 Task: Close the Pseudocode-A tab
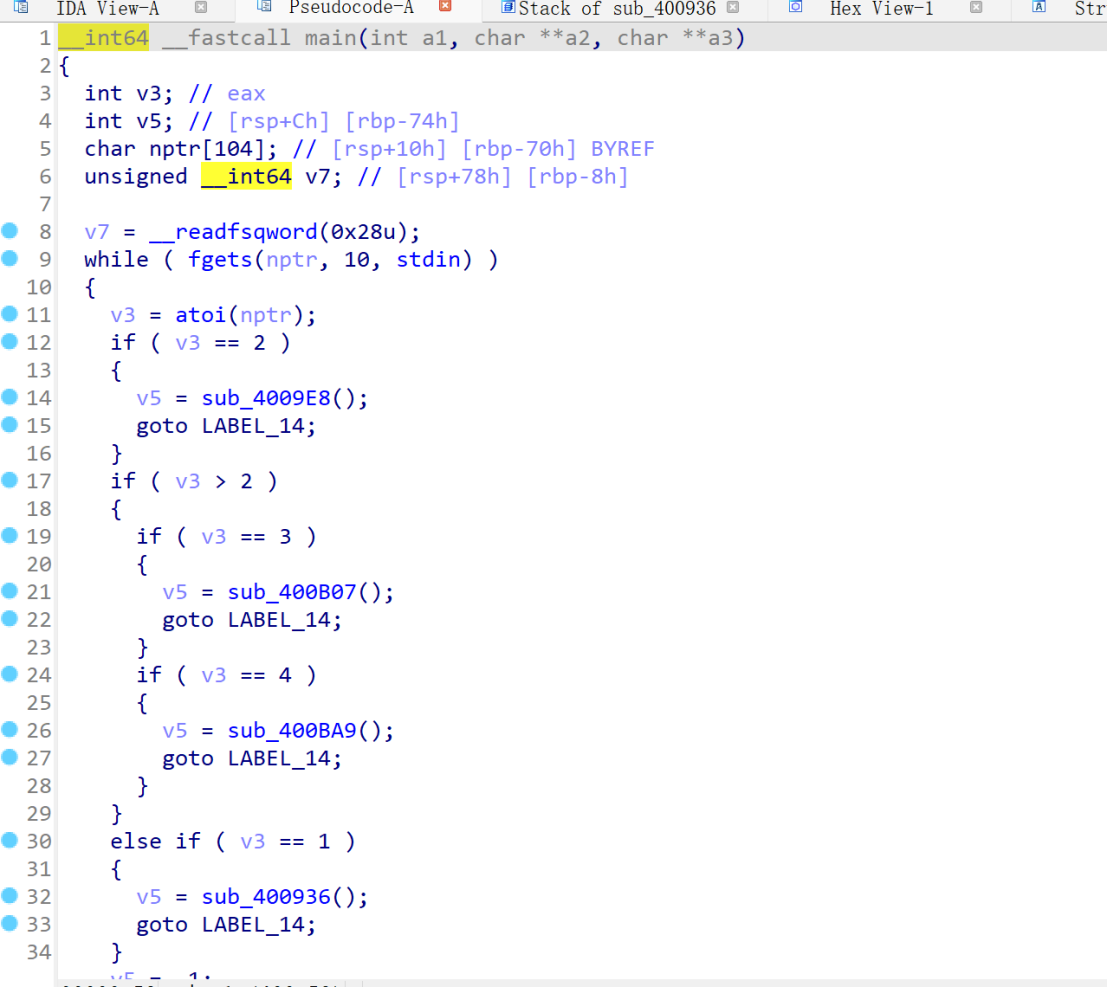[445, 7]
